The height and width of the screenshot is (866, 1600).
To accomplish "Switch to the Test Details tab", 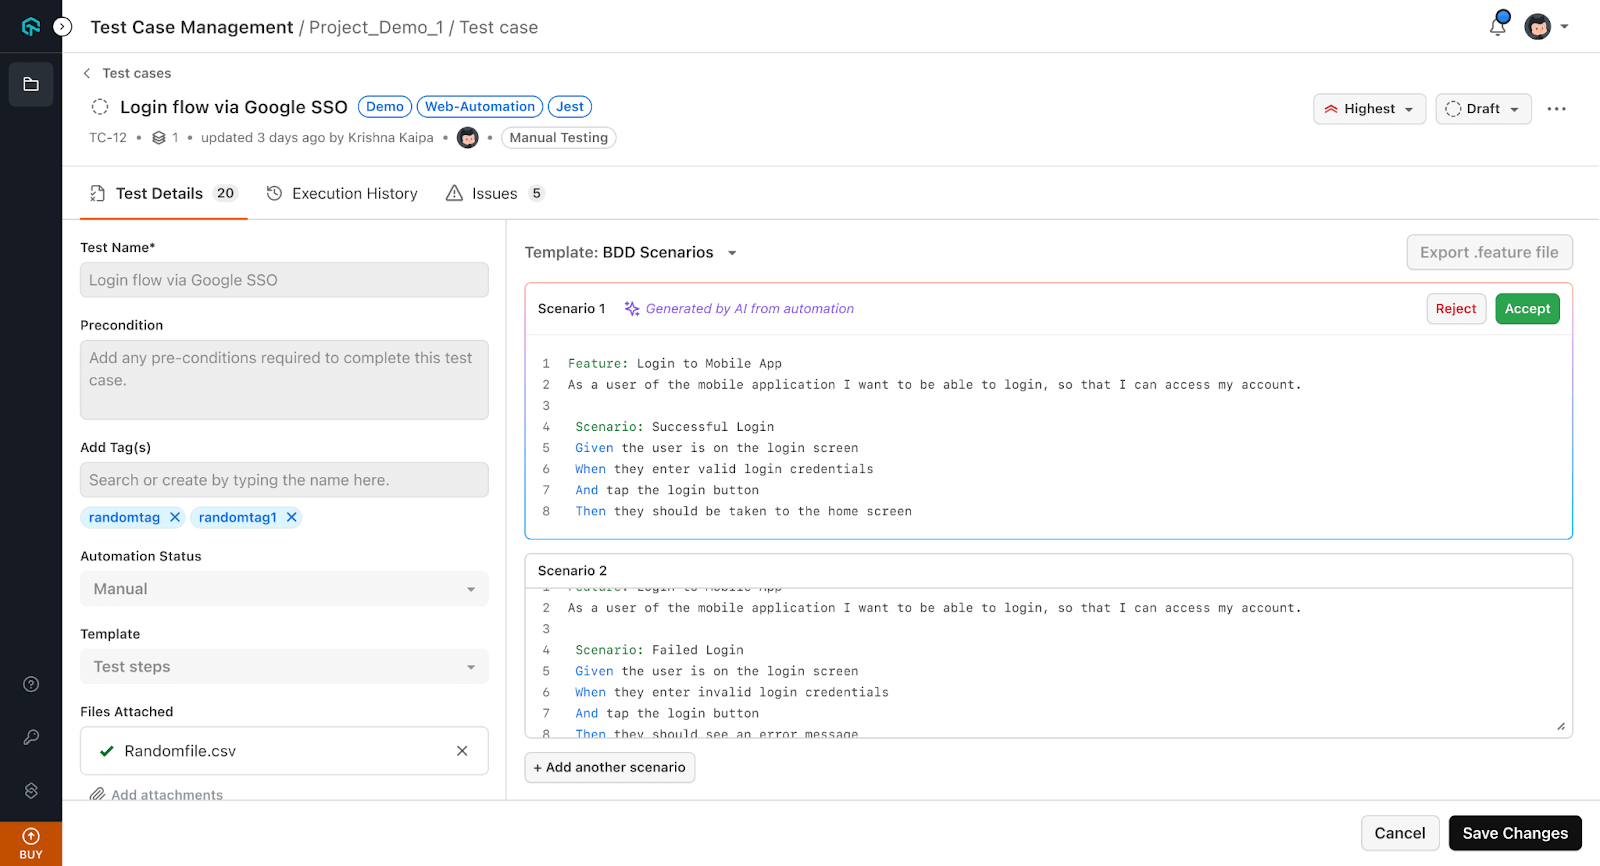I will click(163, 194).
